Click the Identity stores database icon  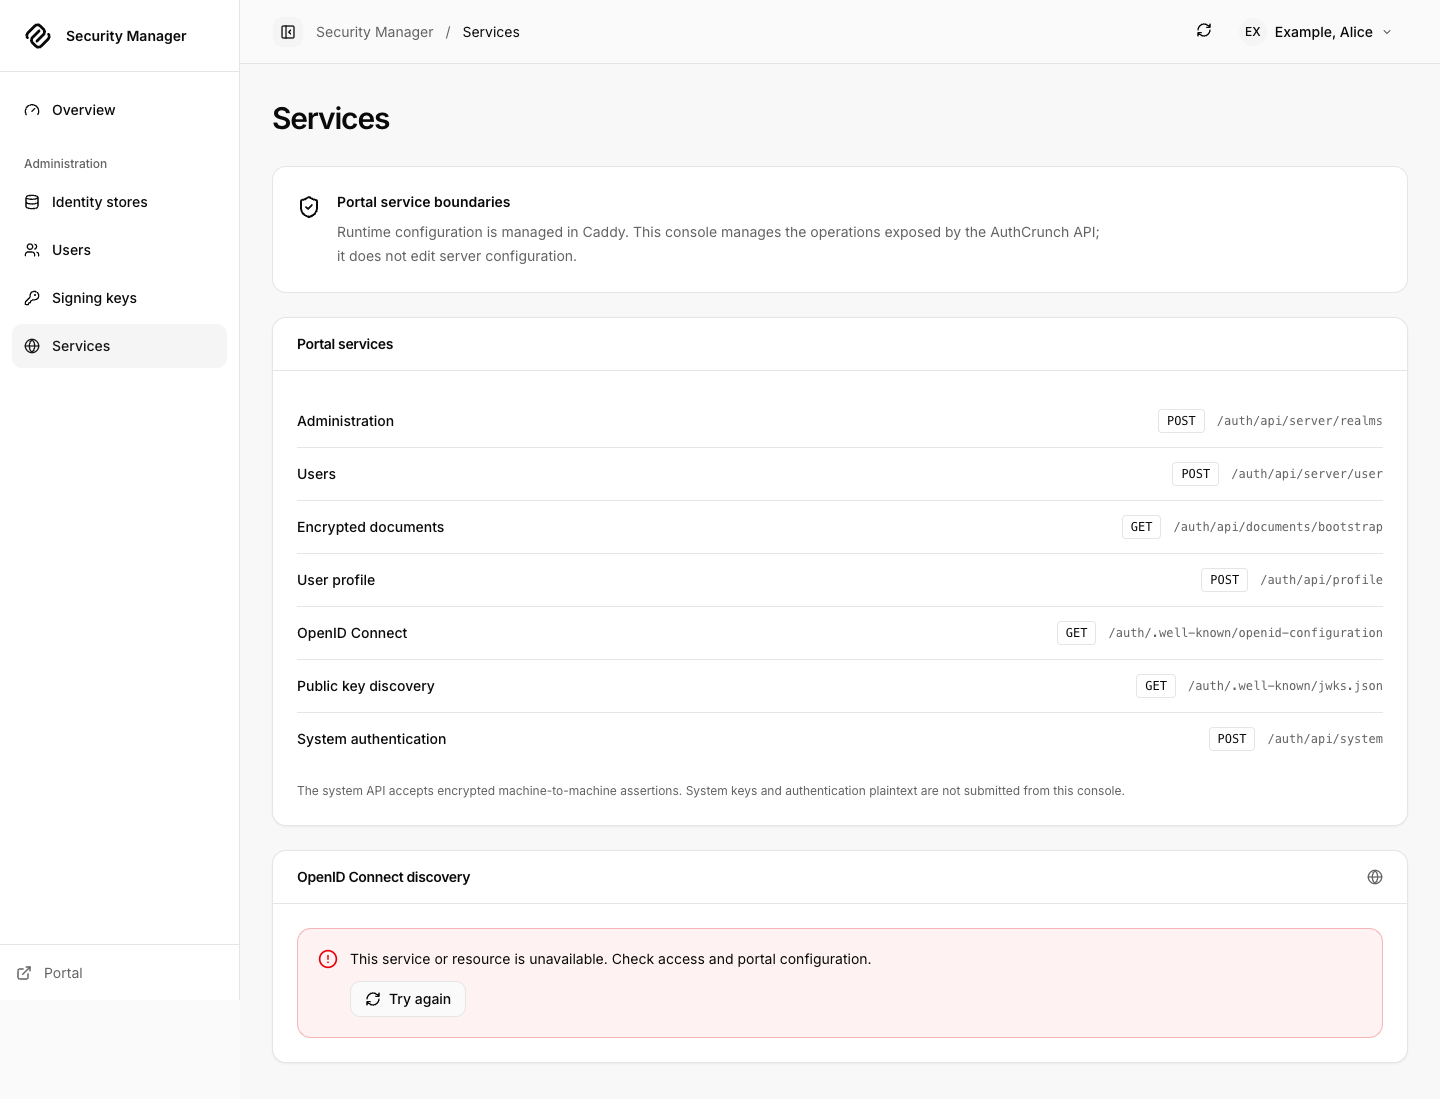click(32, 202)
